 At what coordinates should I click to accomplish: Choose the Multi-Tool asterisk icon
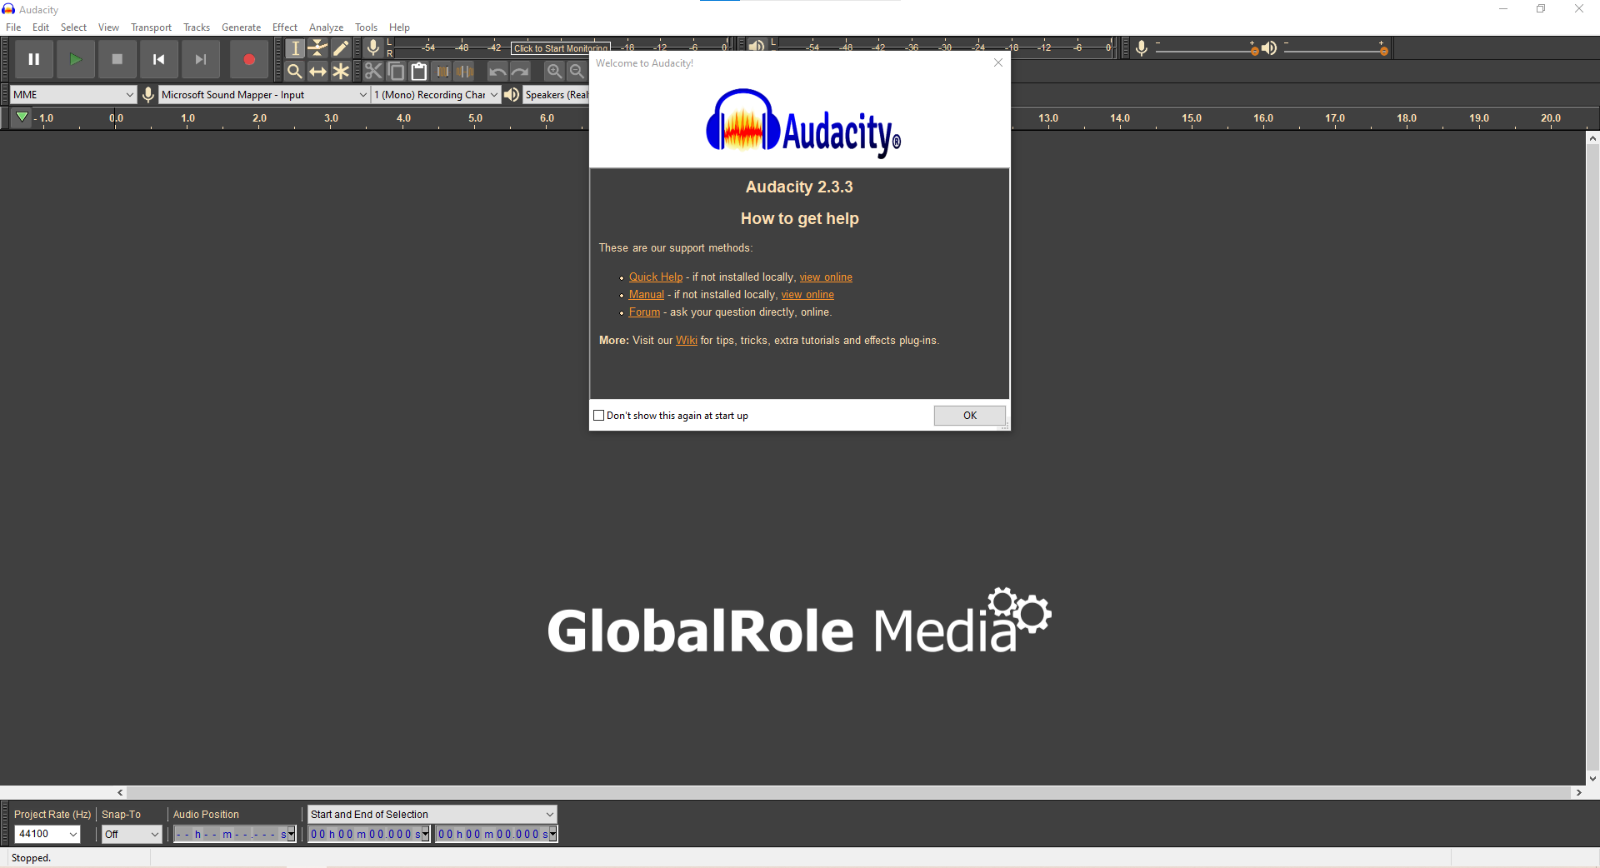(x=341, y=71)
